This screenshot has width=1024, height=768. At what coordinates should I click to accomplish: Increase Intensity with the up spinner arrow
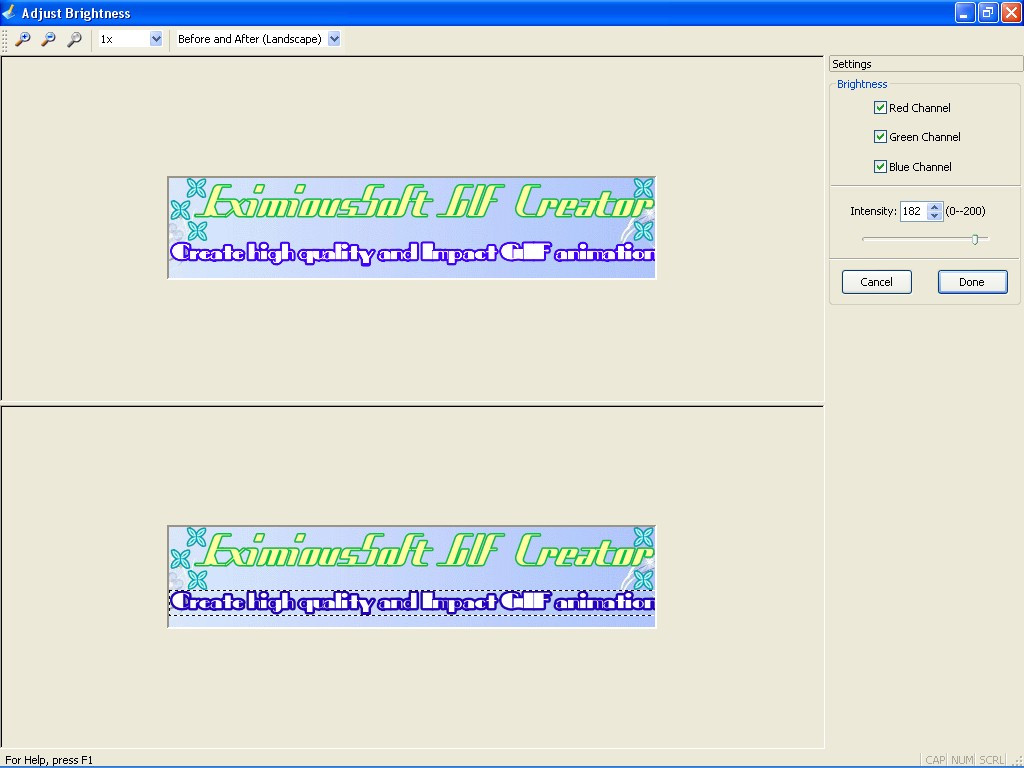point(935,207)
